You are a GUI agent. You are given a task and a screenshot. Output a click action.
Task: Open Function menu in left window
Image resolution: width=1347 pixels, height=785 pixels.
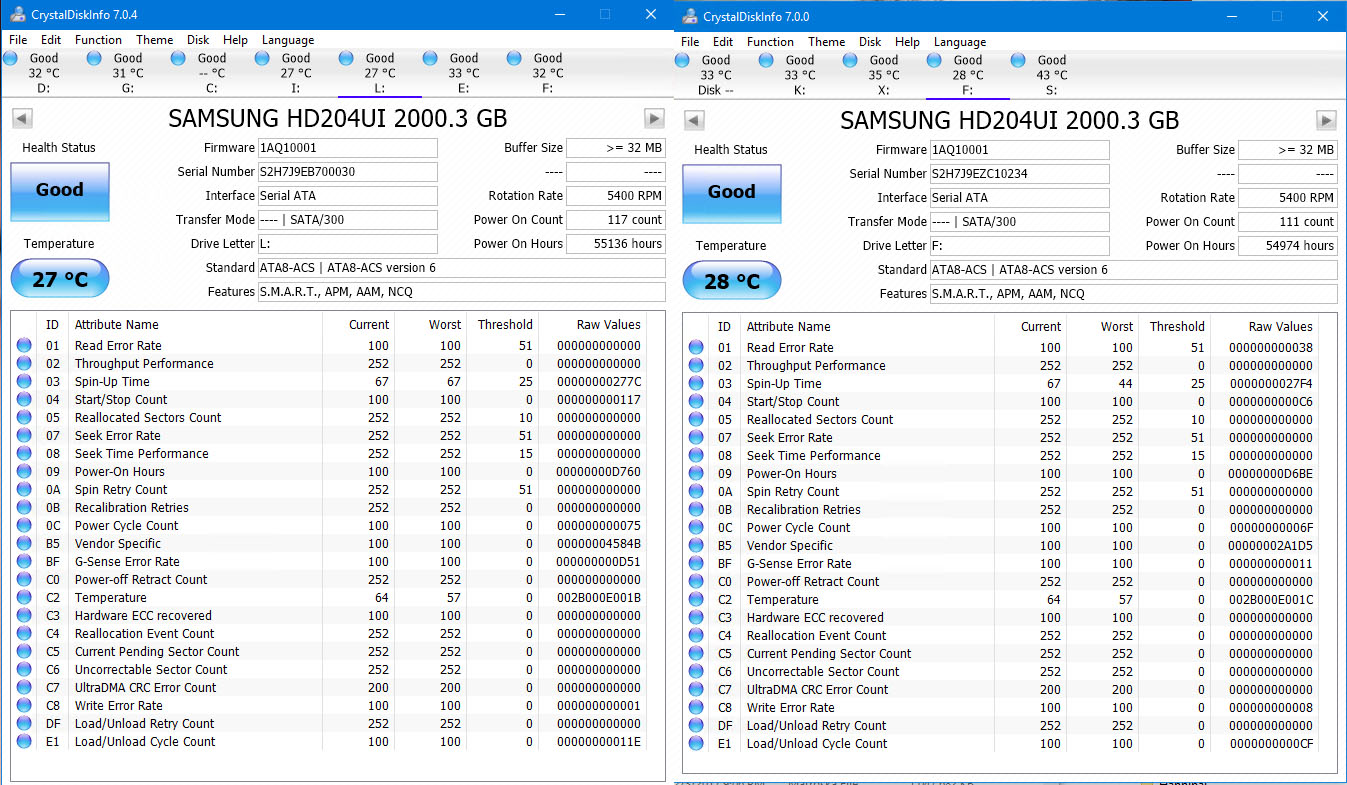(98, 40)
